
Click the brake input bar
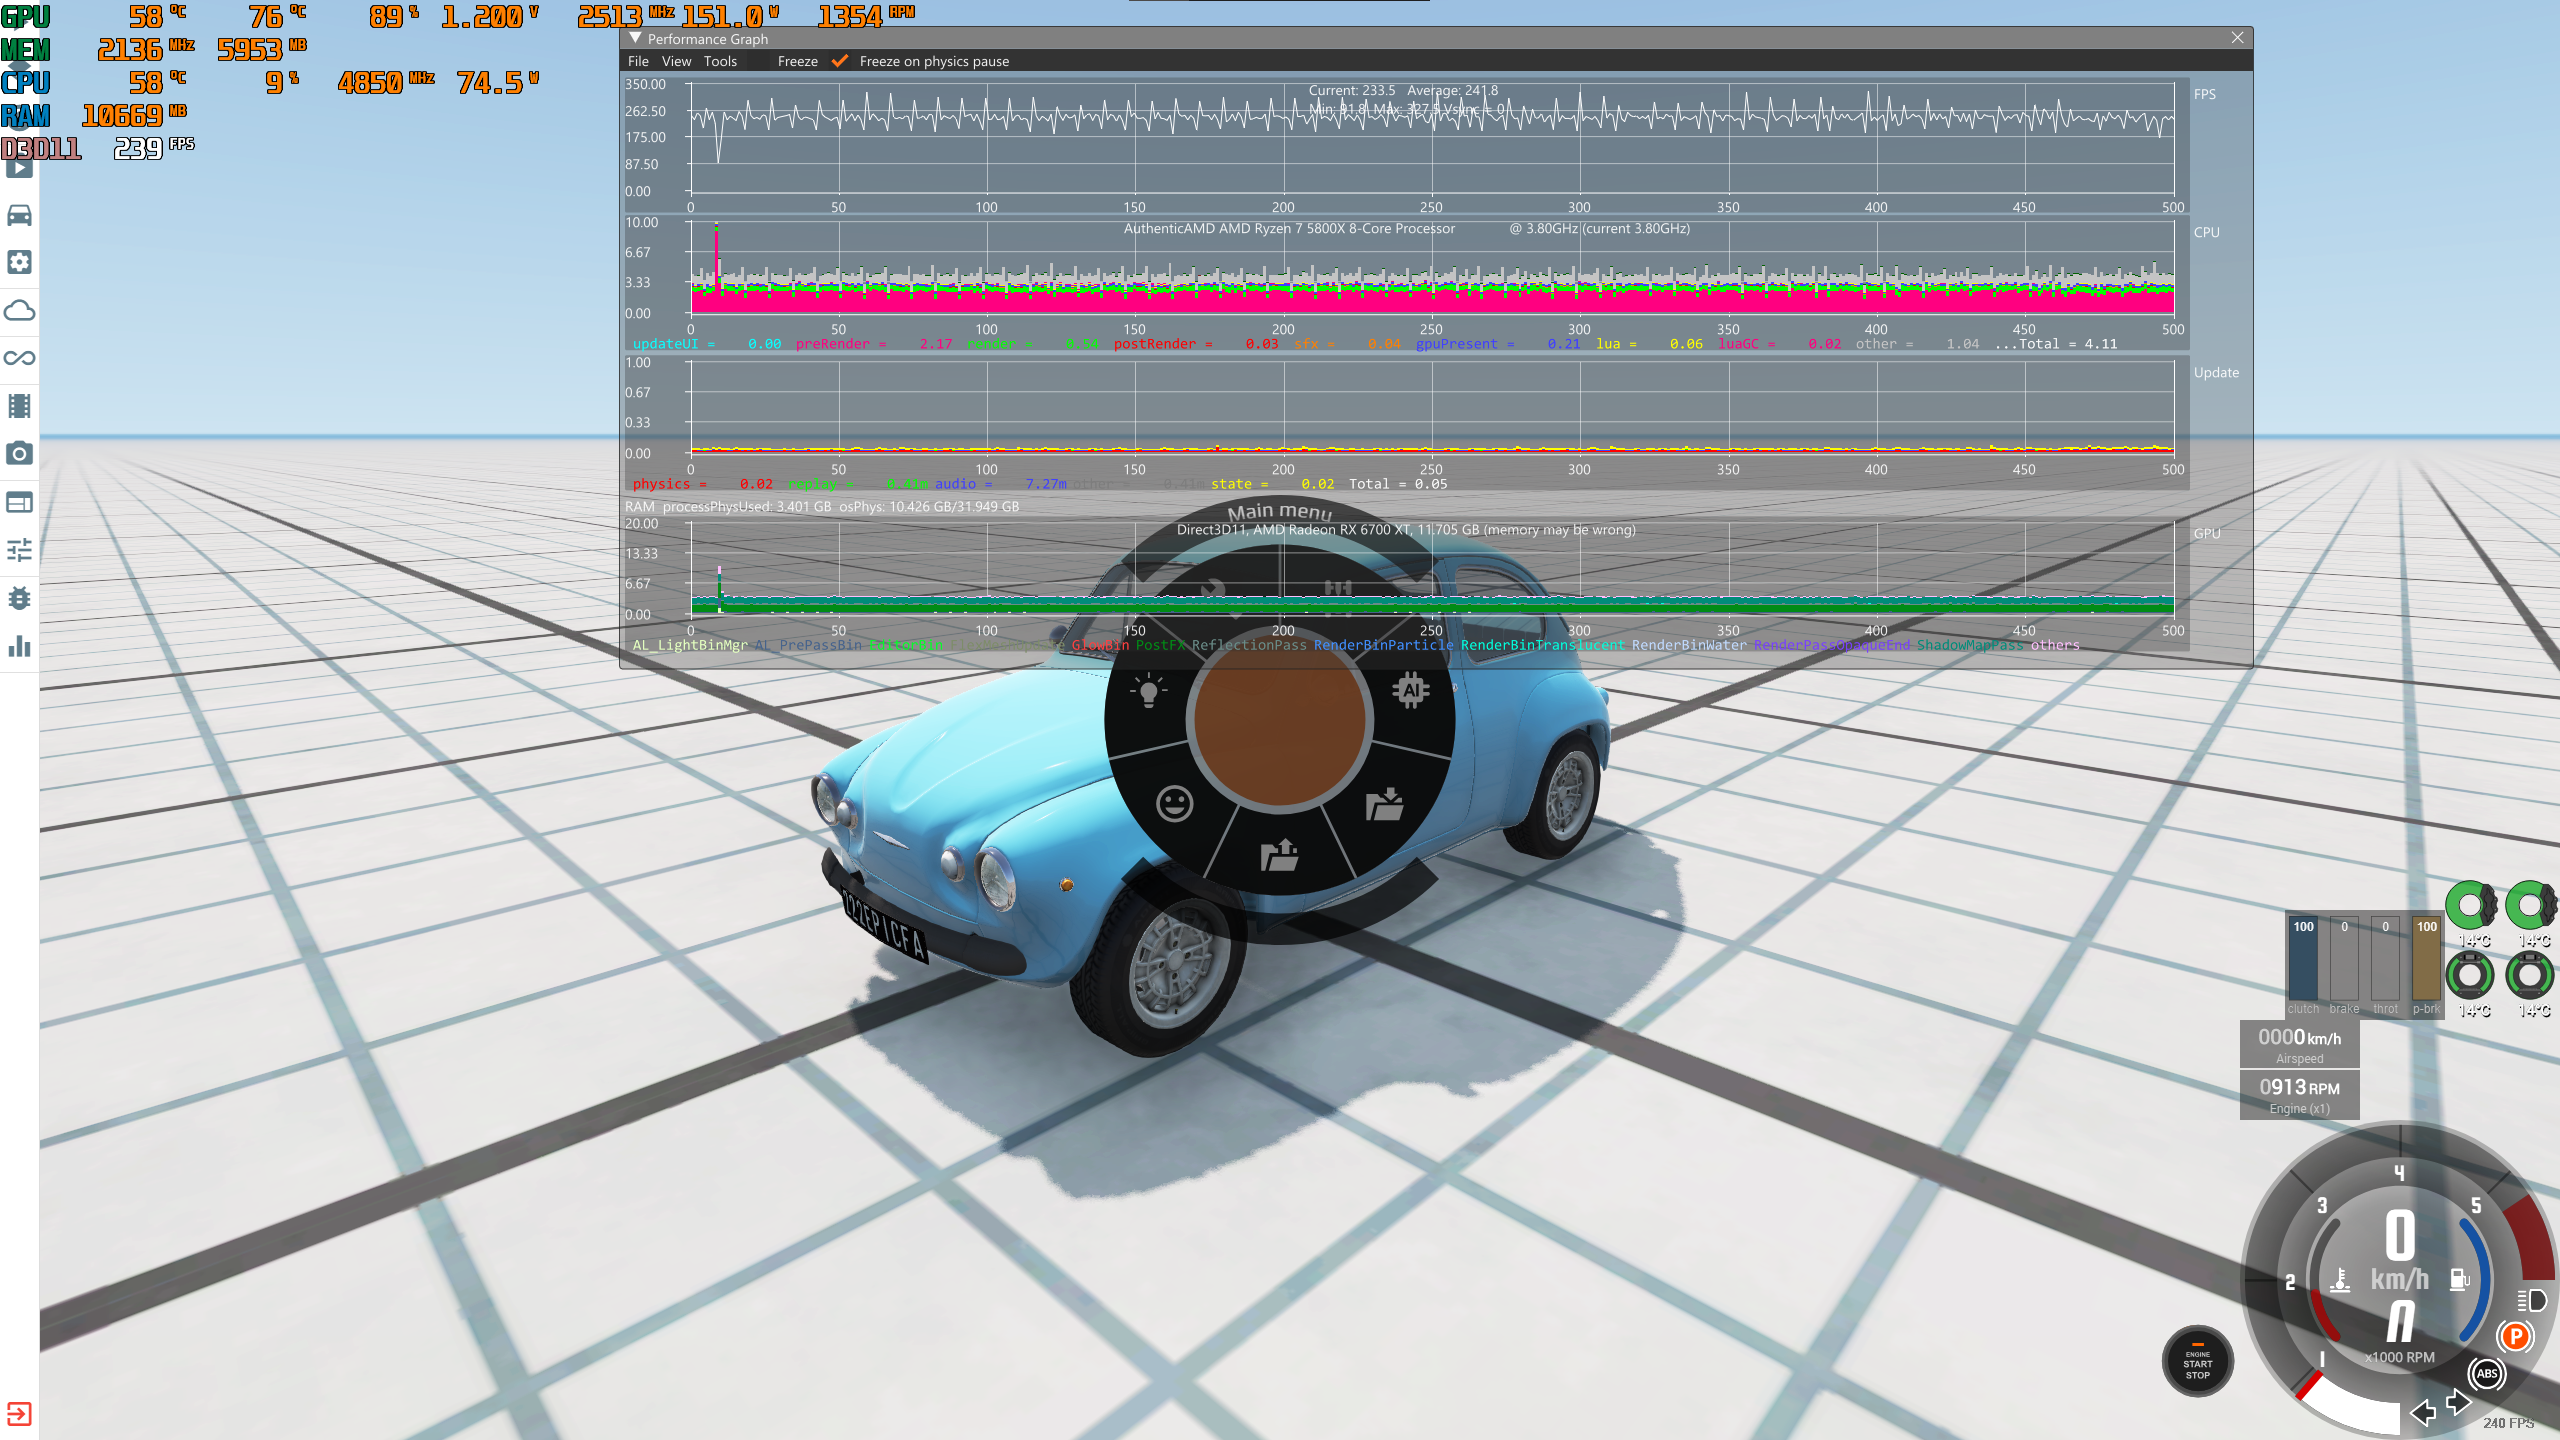point(2344,960)
